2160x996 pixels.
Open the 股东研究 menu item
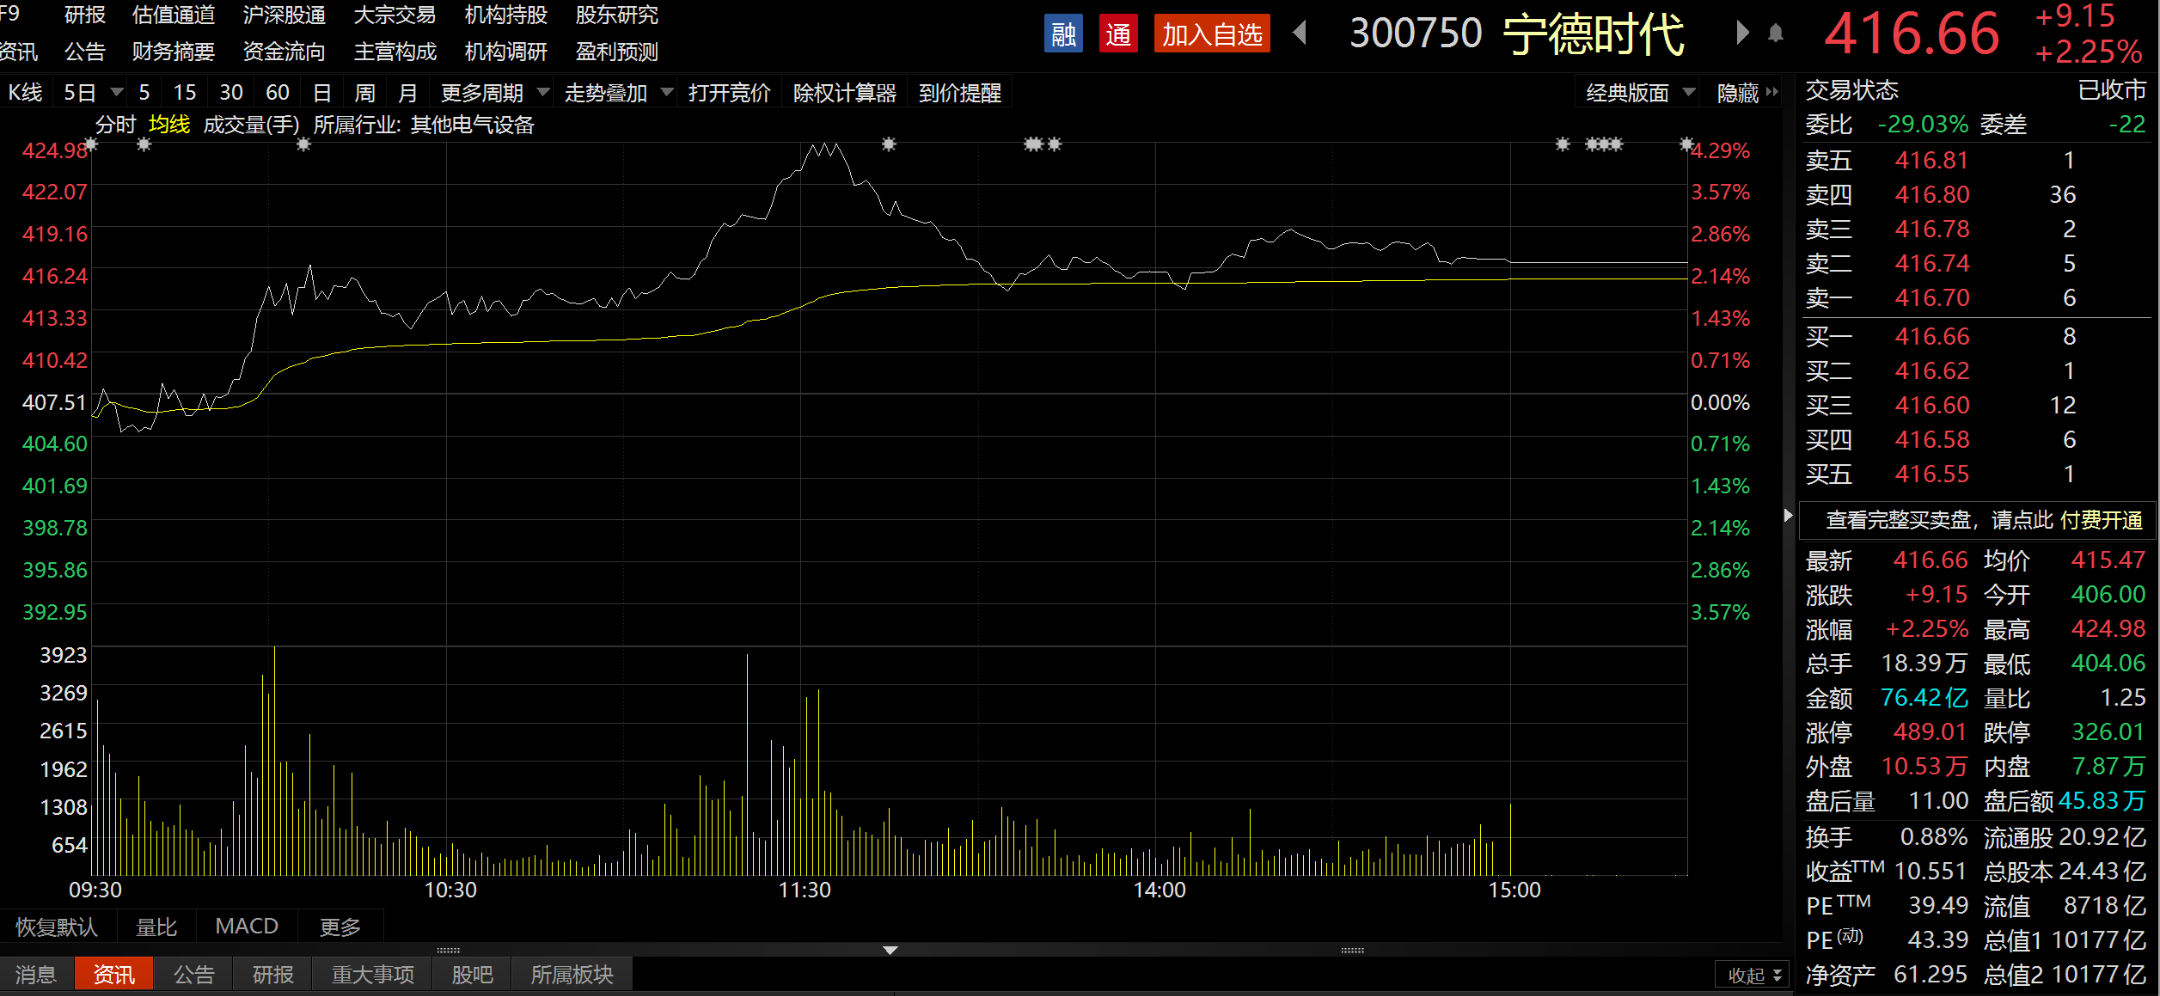(617, 15)
